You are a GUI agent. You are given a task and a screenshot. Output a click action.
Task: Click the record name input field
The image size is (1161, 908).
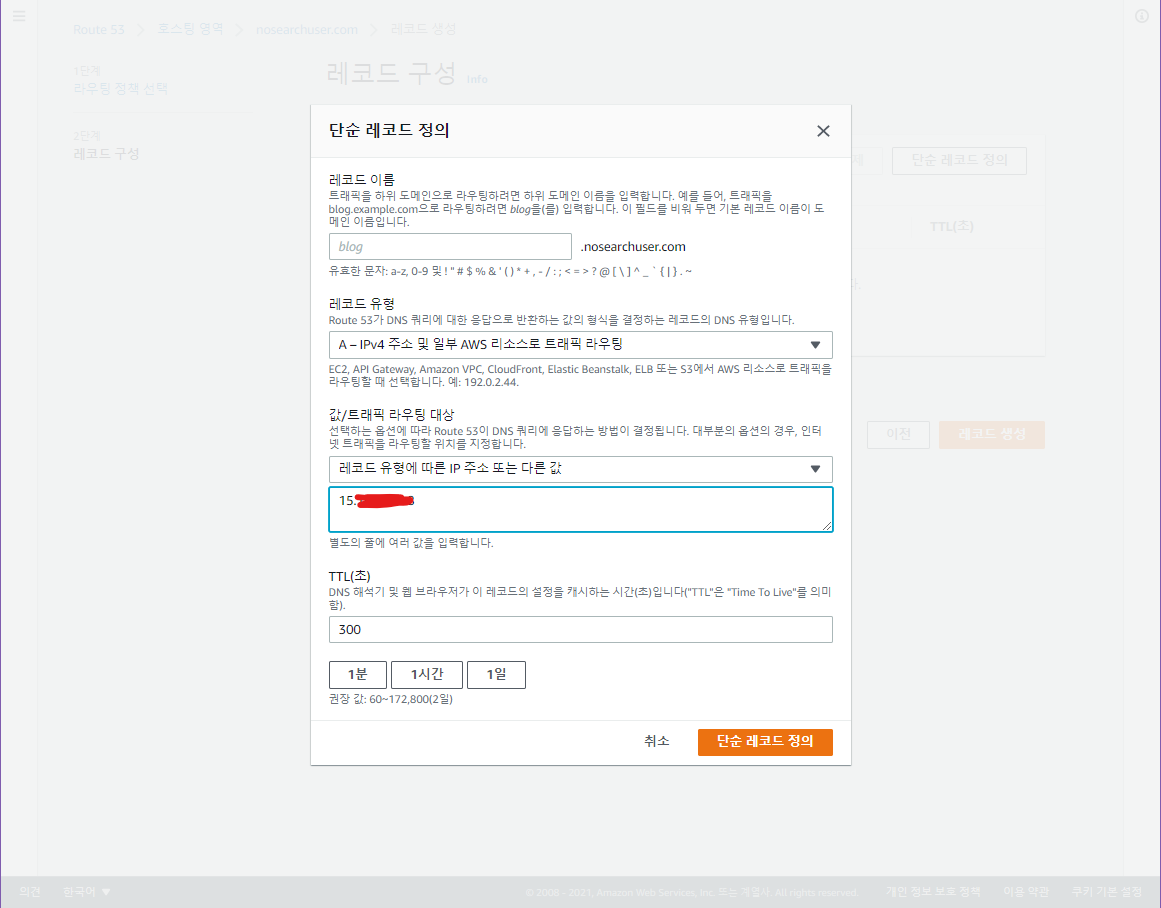pyautogui.click(x=450, y=247)
